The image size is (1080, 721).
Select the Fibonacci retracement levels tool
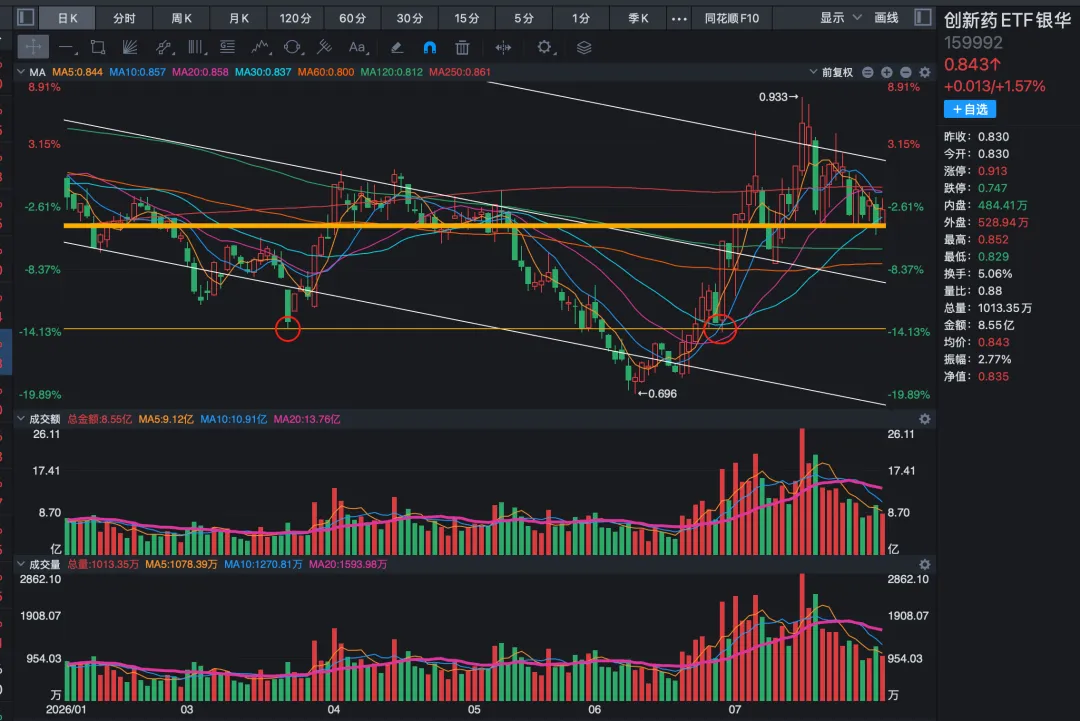click(x=227, y=48)
